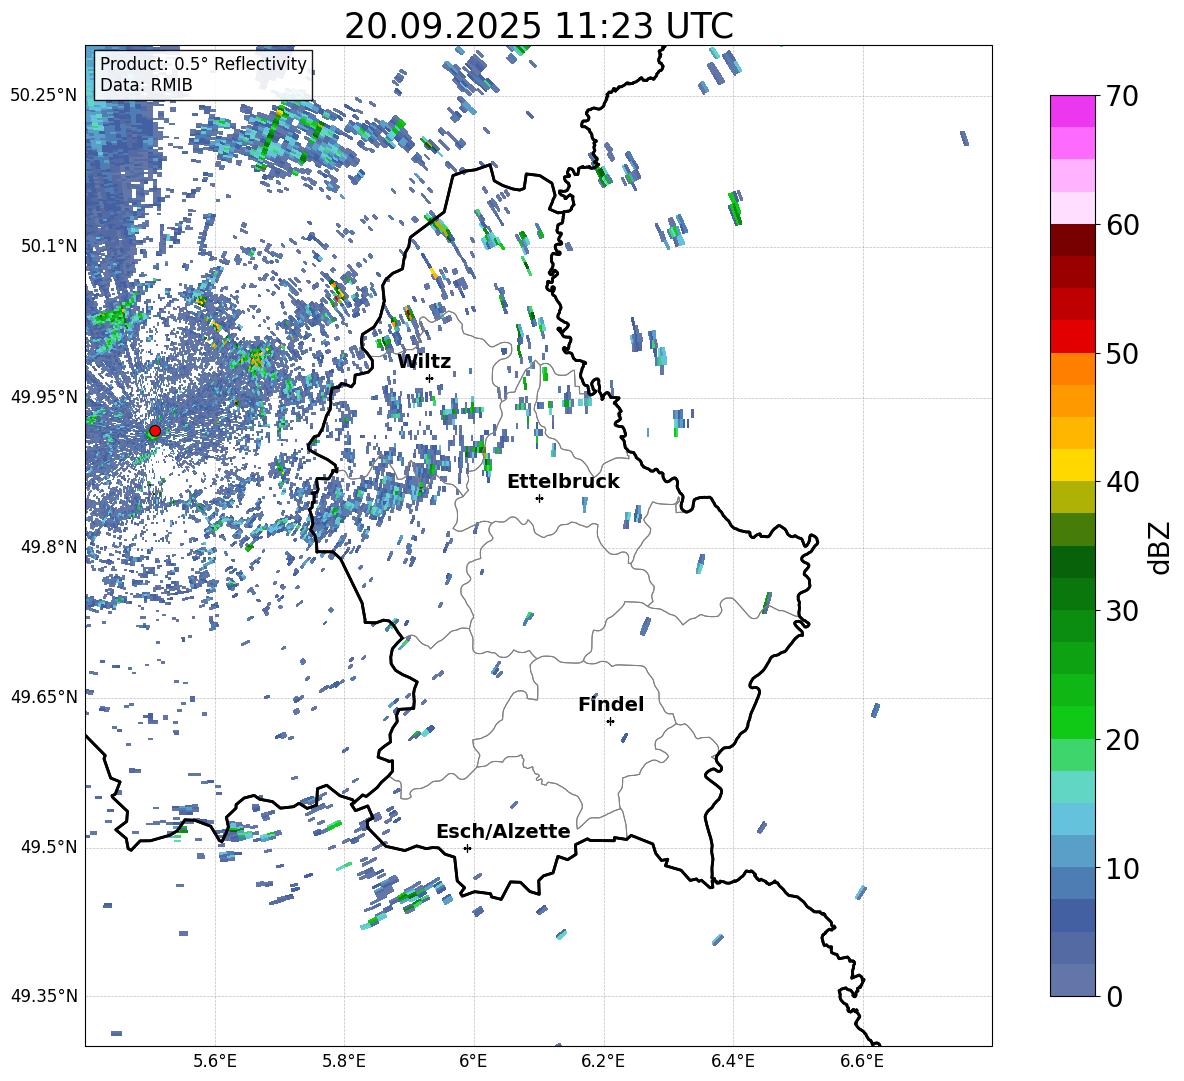The width and height of the screenshot is (1184, 1081).
Task: Click the 49.95°N latitude label
Action: pyautogui.click(x=44, y=397)
